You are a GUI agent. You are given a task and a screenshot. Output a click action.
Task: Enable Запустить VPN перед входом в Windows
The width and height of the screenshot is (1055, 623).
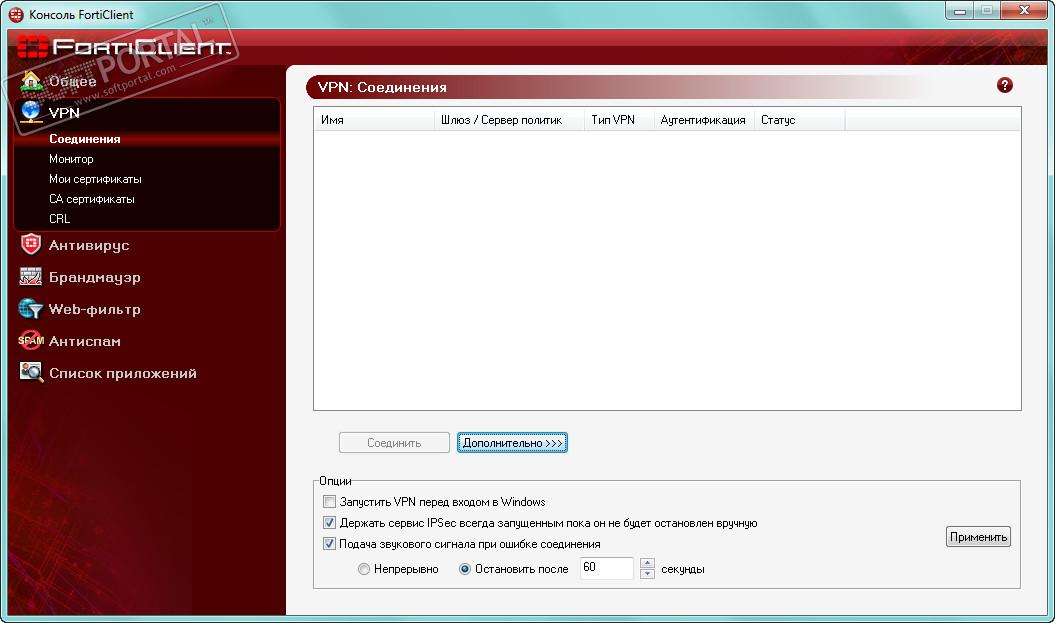click(329, 501)
